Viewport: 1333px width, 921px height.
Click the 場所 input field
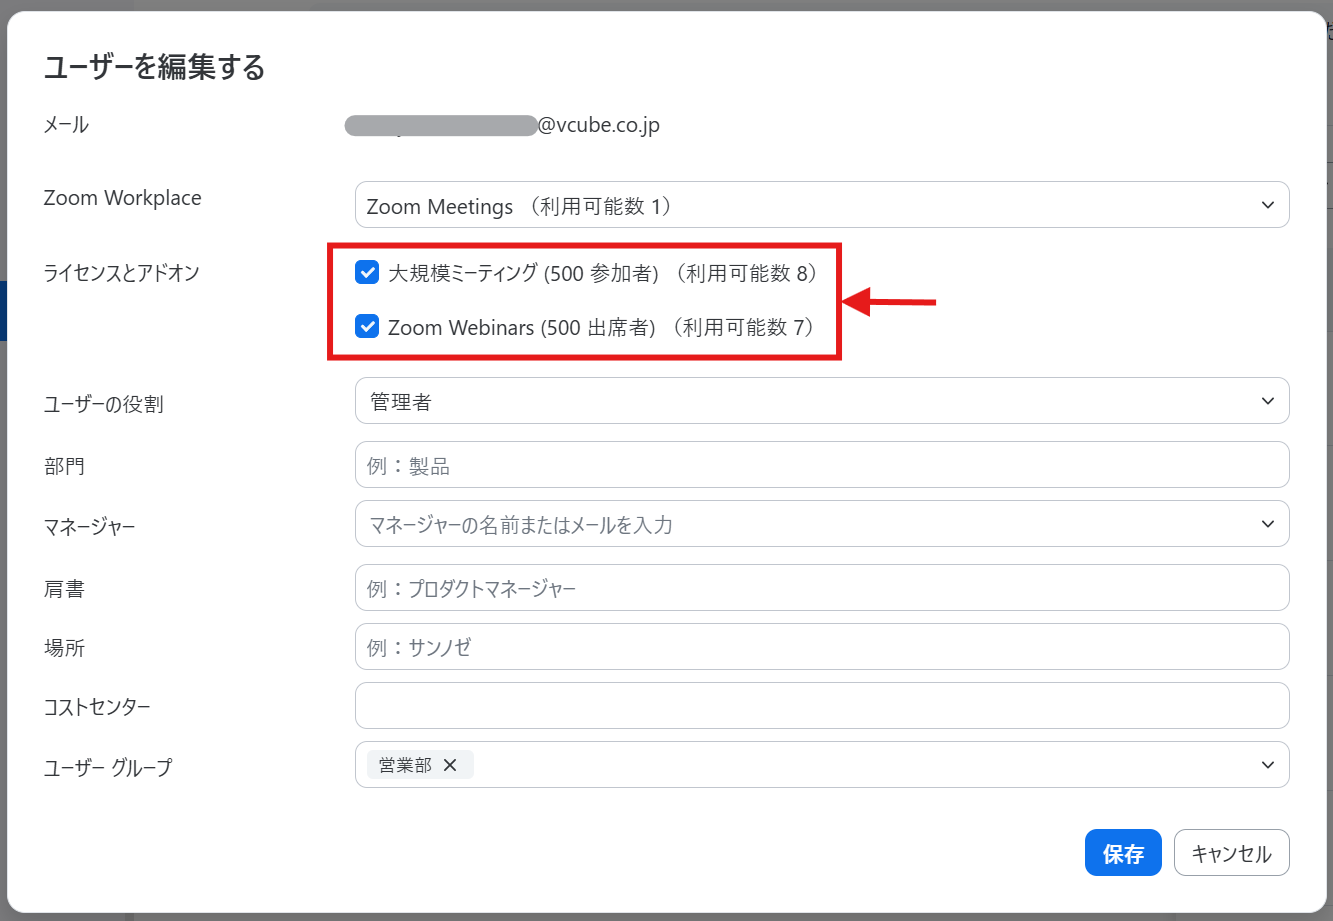pos(822,647)
